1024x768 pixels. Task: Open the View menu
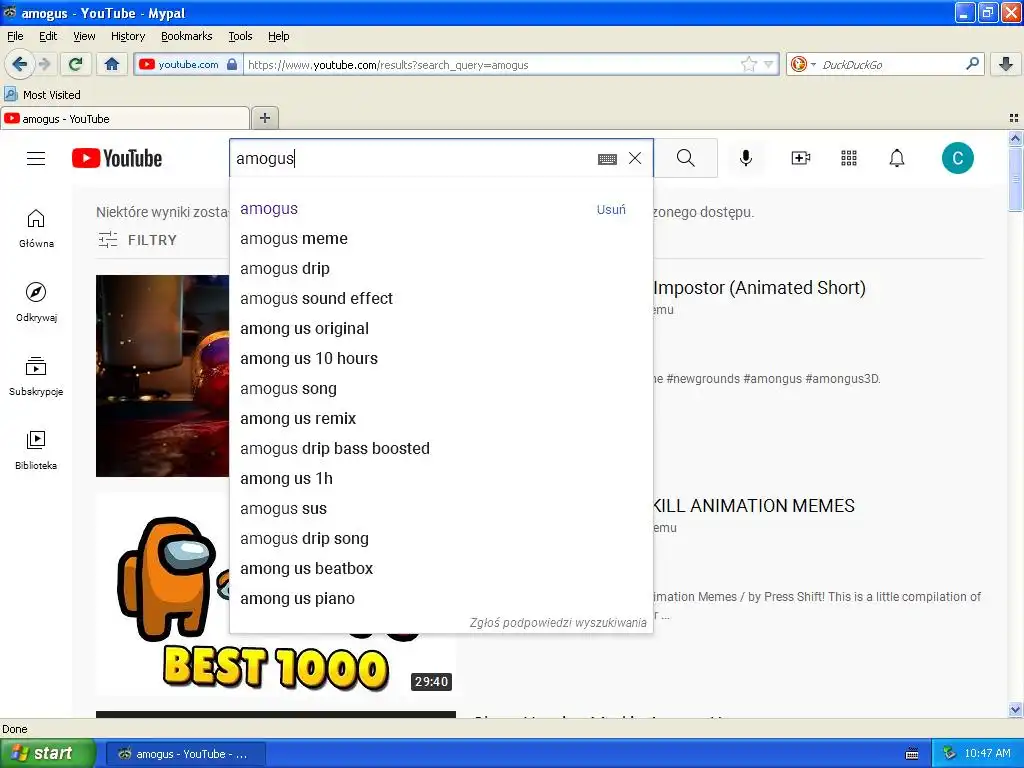(x=84, y=36)
